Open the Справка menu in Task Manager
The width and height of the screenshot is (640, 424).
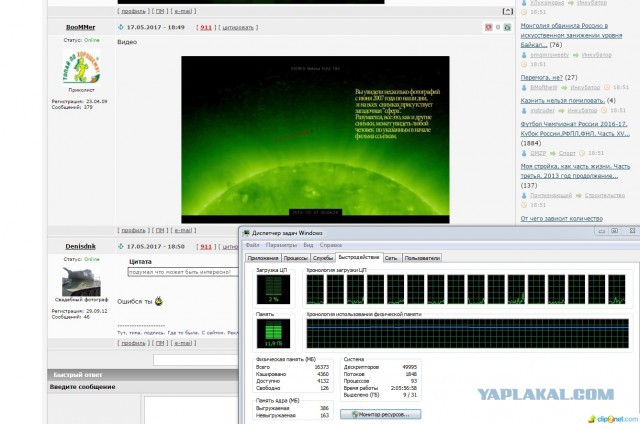[x=330, y=245]
